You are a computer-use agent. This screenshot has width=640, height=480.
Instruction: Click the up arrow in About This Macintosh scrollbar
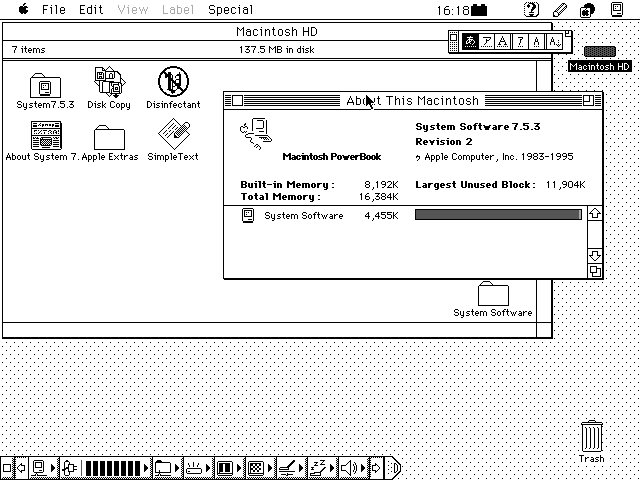pos(595,213)
